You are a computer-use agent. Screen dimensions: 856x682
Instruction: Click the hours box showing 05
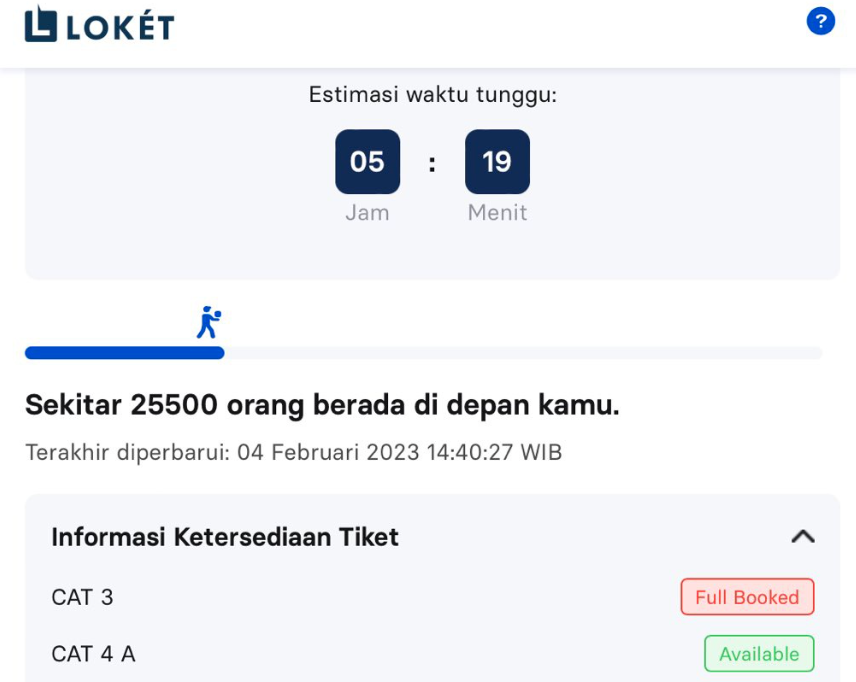[x=367, y=162]
